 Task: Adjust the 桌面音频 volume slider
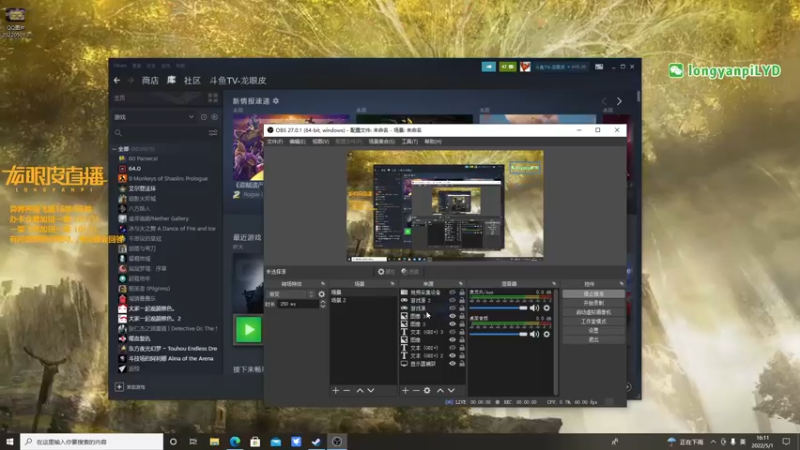coord(498,334)
